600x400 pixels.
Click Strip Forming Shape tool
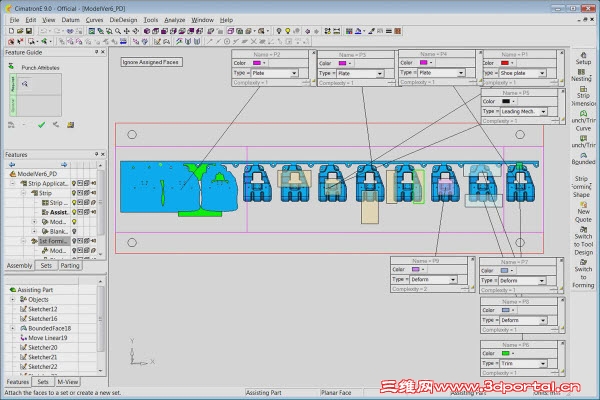point(581,186)
